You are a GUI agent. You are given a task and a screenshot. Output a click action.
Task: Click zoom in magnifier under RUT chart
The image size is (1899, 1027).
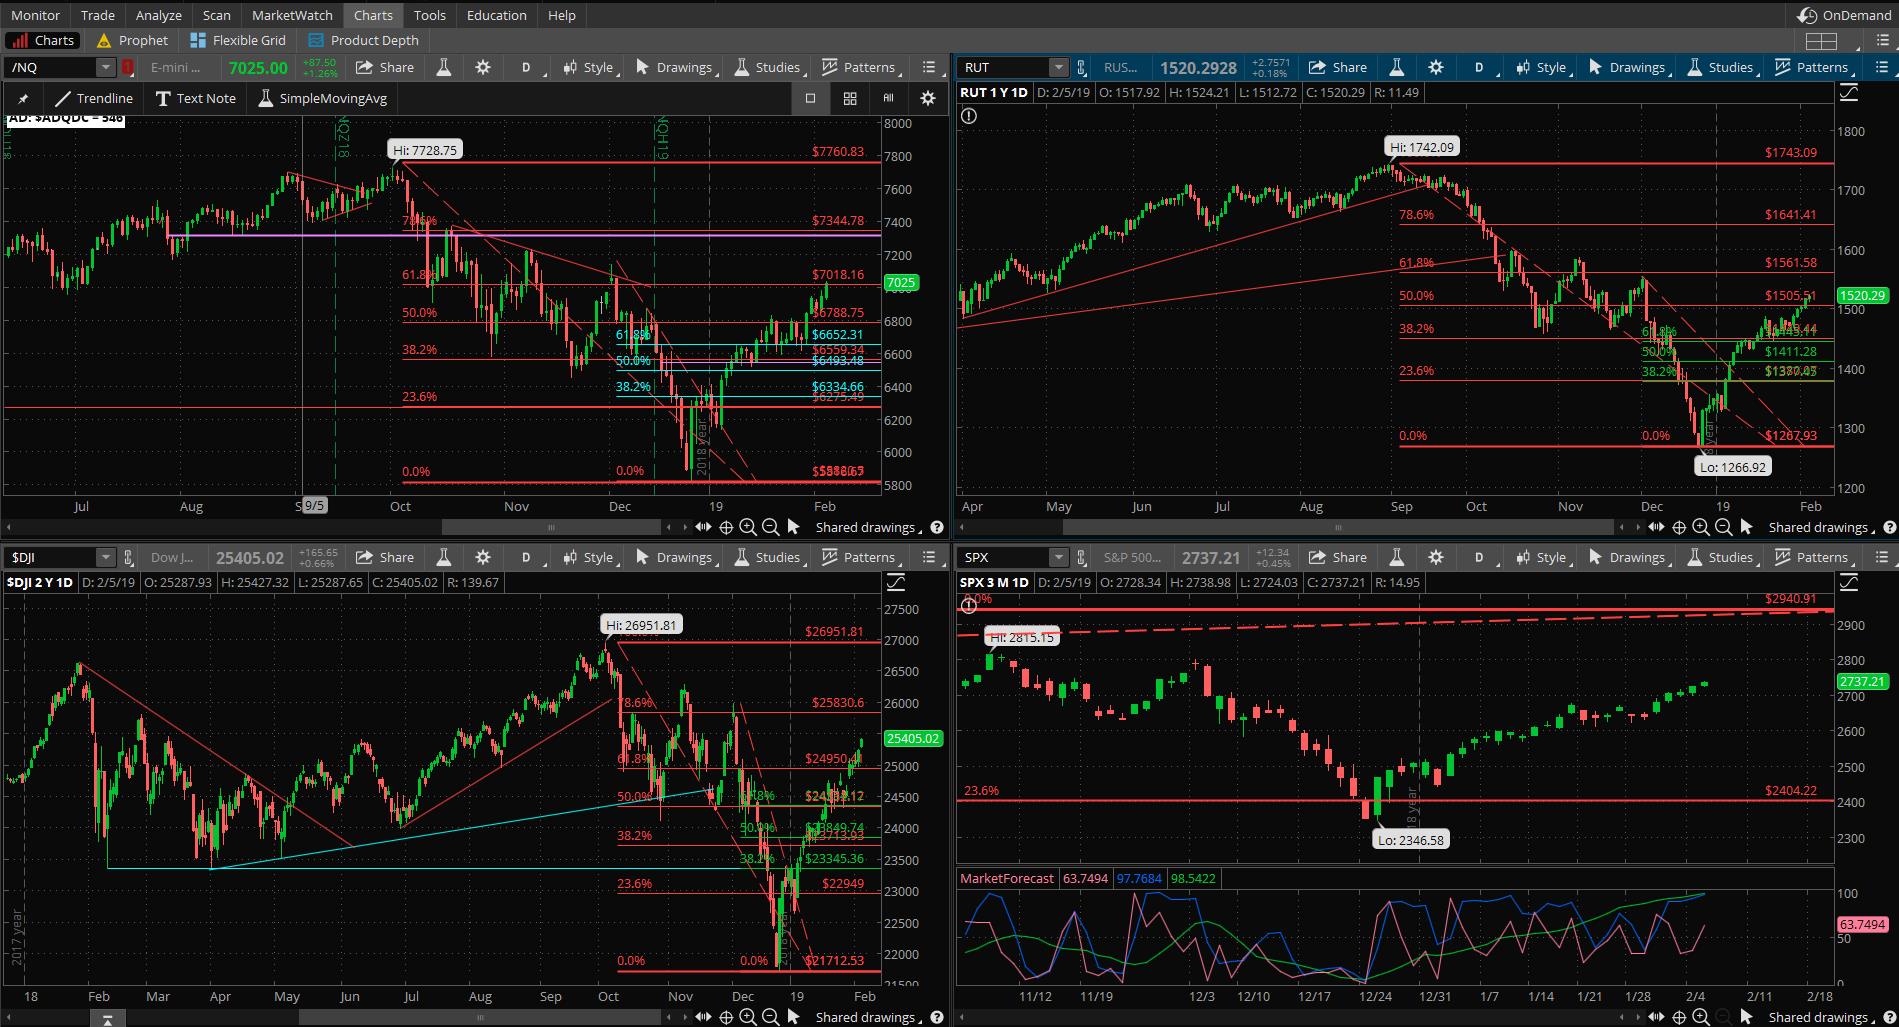click(x=1701, y=527)
